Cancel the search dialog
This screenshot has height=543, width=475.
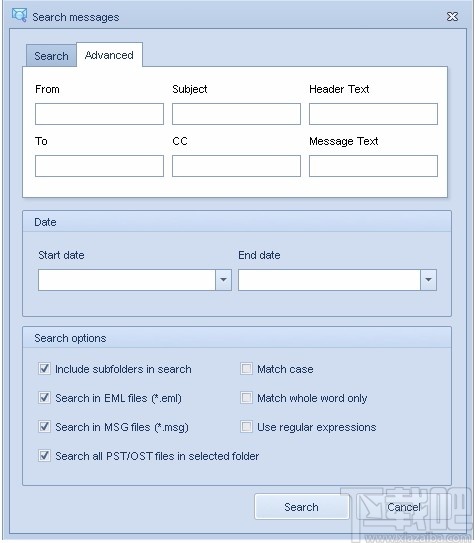pos(404,507)
